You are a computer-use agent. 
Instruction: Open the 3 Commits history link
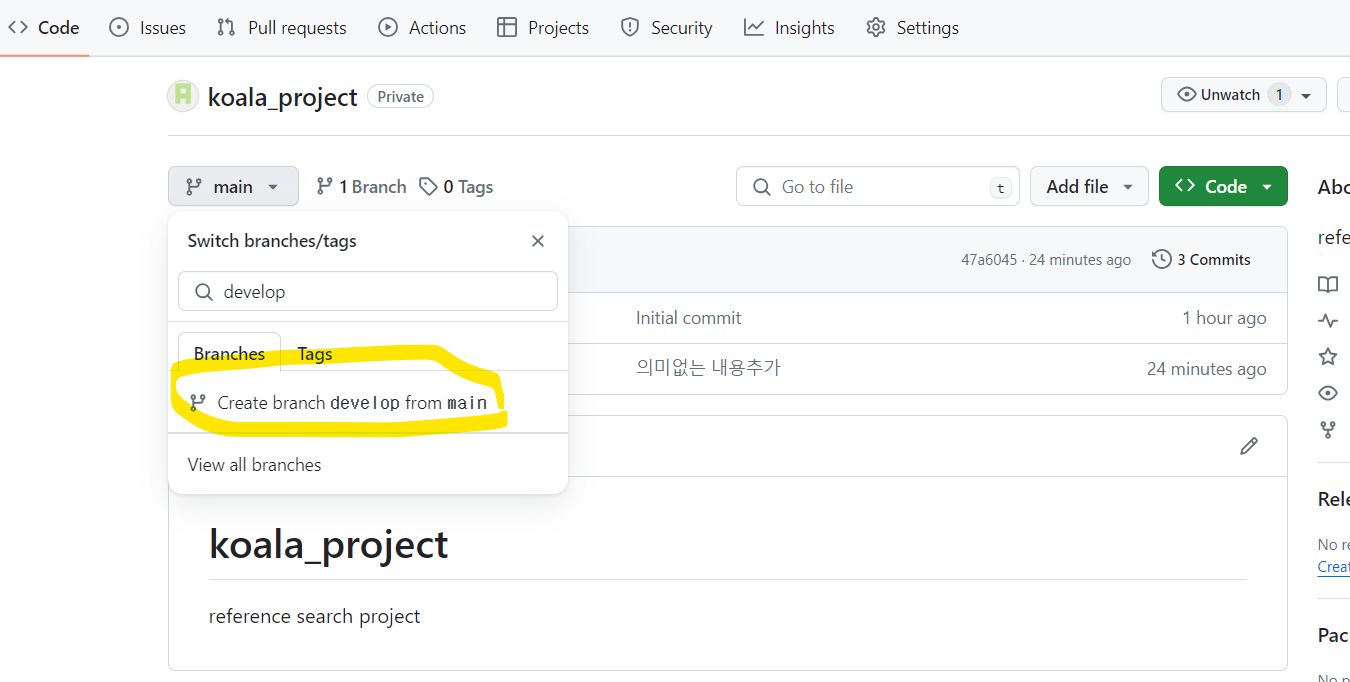[x=1201, y=259]
